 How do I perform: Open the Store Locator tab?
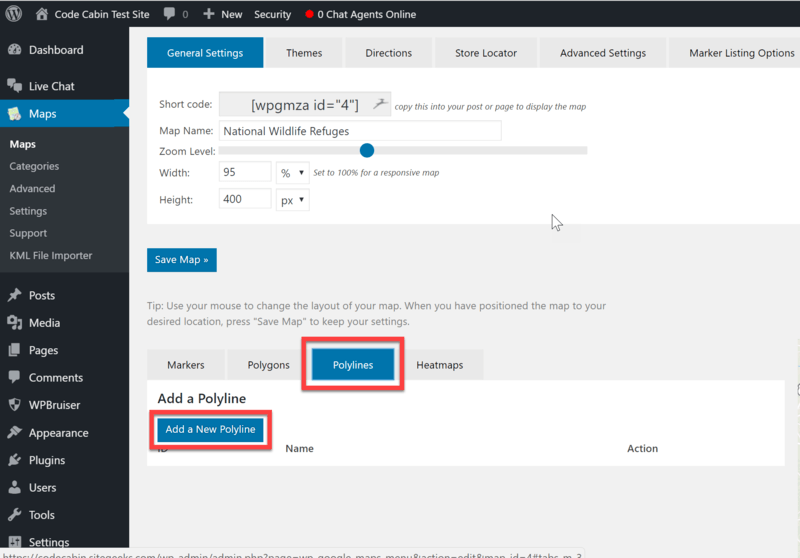pos(486,53)
